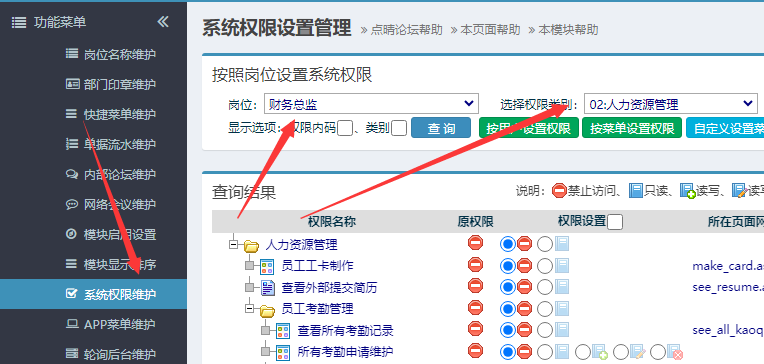
Task: Collapse the 员工考勤管理 folder node
Action: [x=250, y=308]
